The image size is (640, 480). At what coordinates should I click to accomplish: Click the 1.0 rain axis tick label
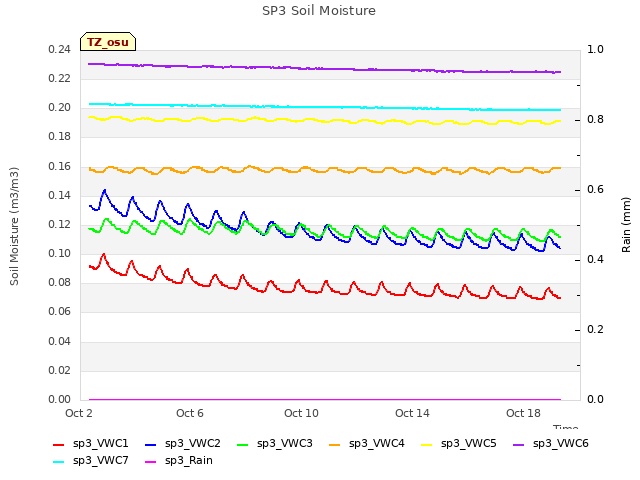tap(595, 49)
